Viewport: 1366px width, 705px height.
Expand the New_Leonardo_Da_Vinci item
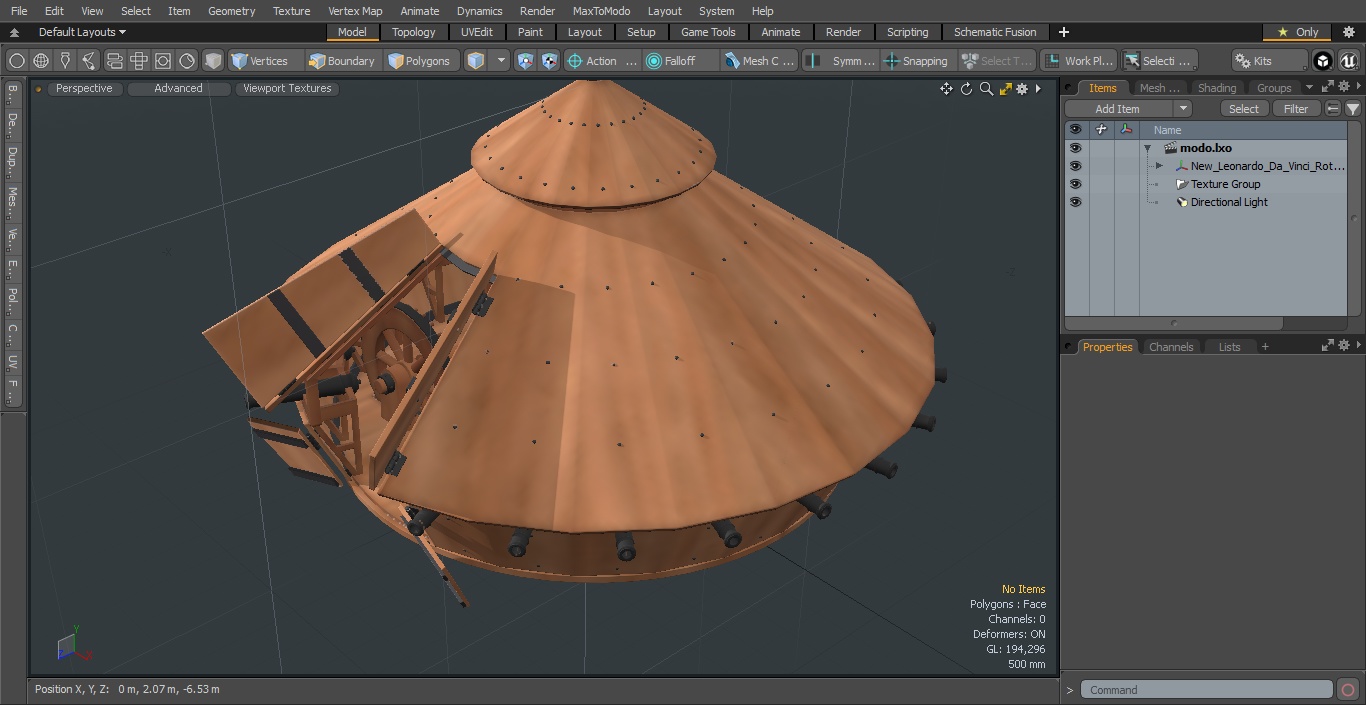click(x=1159, y=166)
